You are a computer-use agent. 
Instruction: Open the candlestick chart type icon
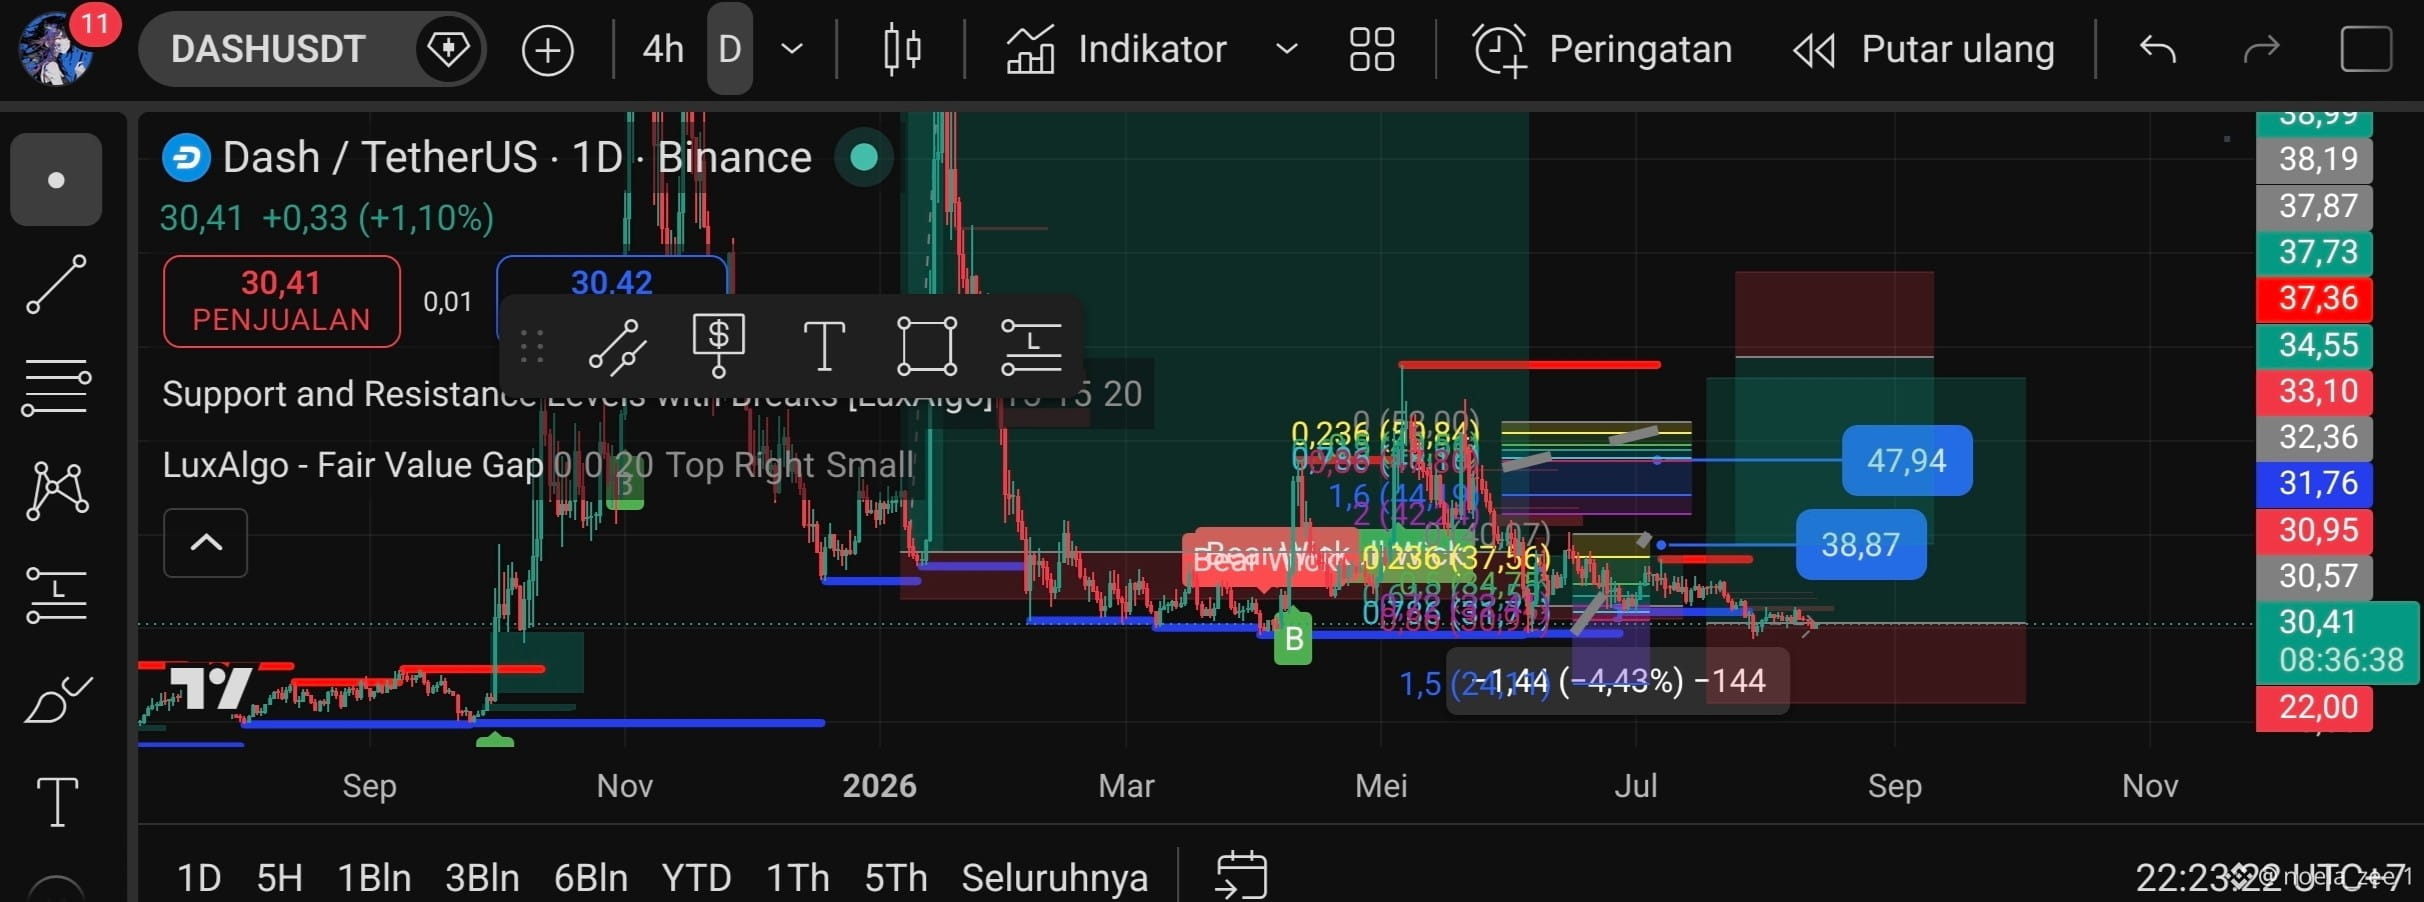click(902, 49)
